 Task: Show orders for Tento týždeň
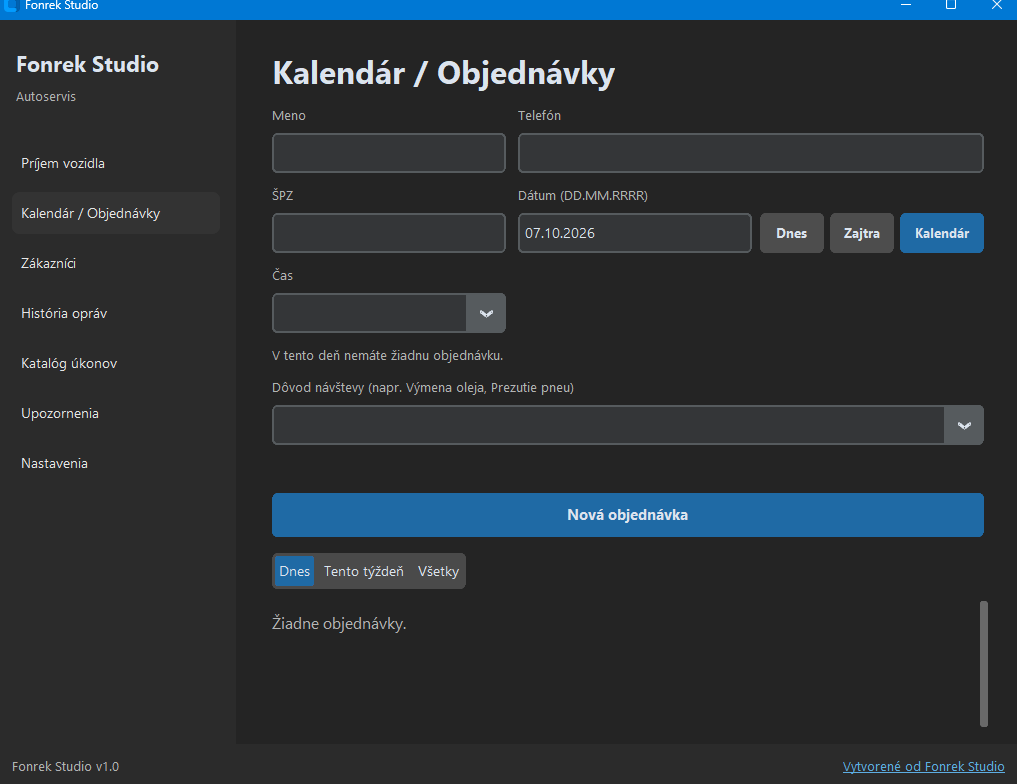point(364,571)
